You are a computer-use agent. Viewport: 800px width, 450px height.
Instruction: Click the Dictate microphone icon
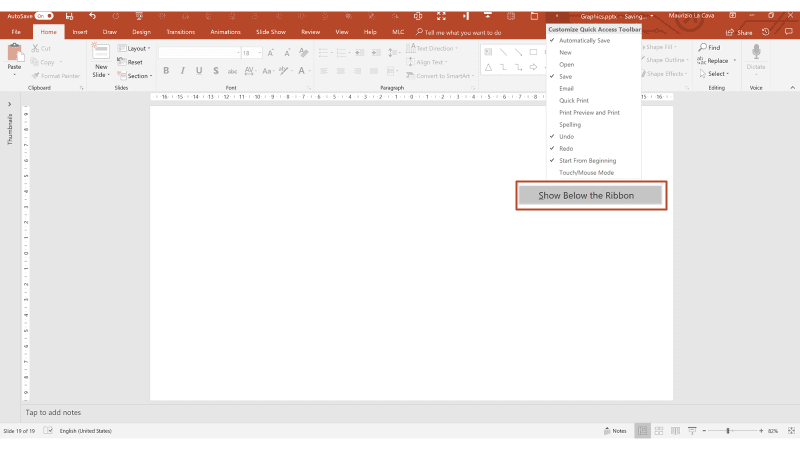point(756,51)
